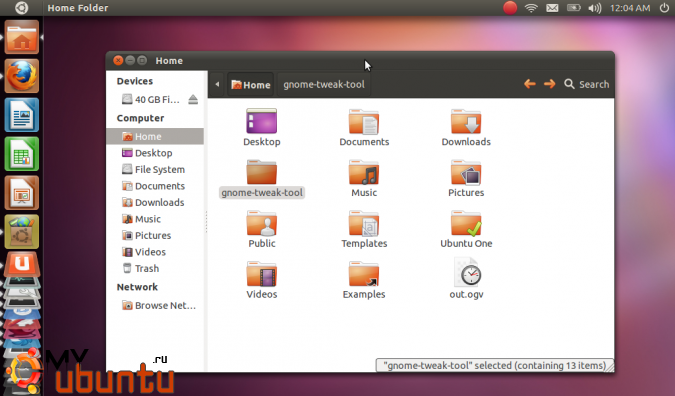Viewport: 675px width, 396px height.
Task: Open Ubuntu One from the launcher
Action: pyautogui.click(x=22, y=264)
